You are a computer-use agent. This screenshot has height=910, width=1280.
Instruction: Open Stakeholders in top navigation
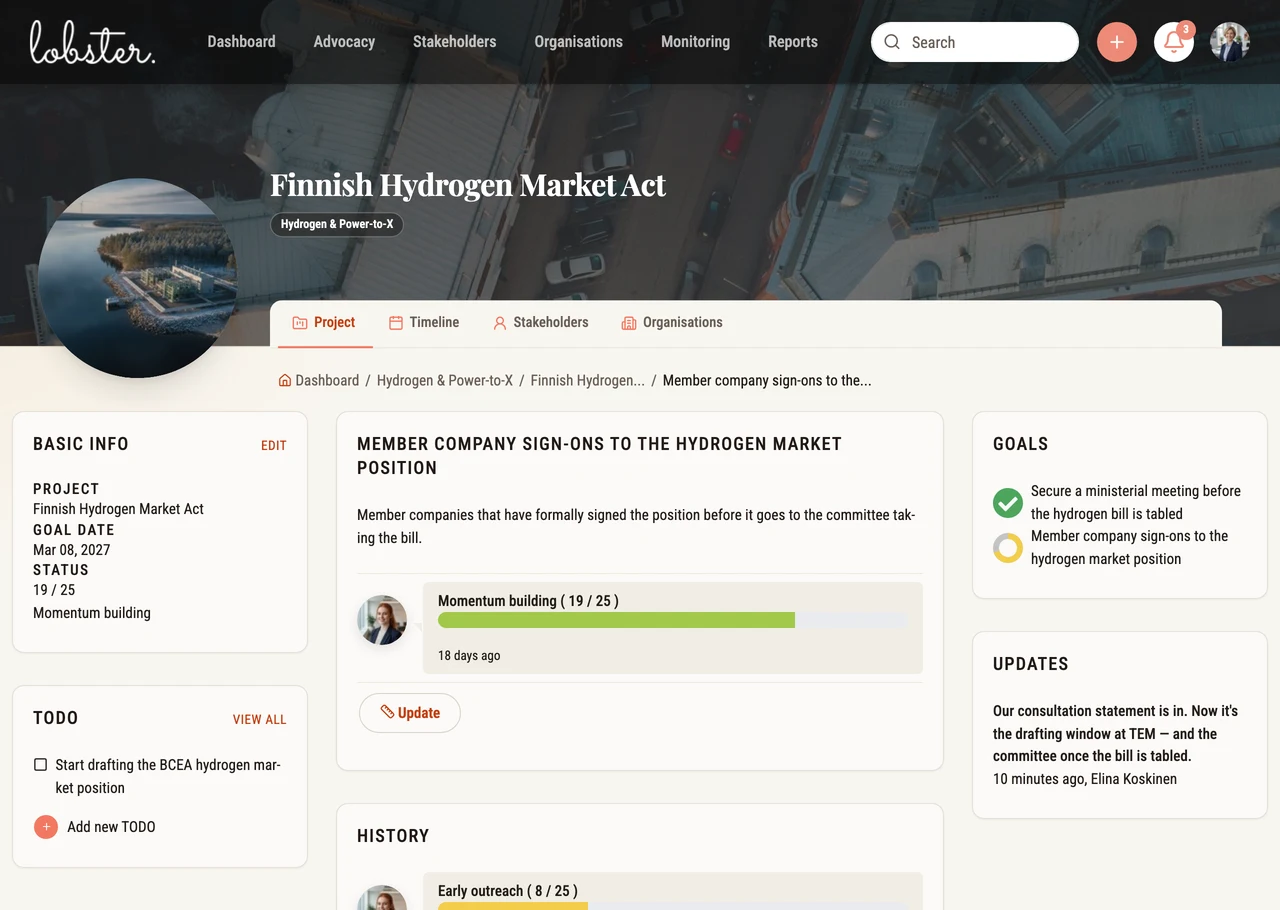[x=454, y=42]
